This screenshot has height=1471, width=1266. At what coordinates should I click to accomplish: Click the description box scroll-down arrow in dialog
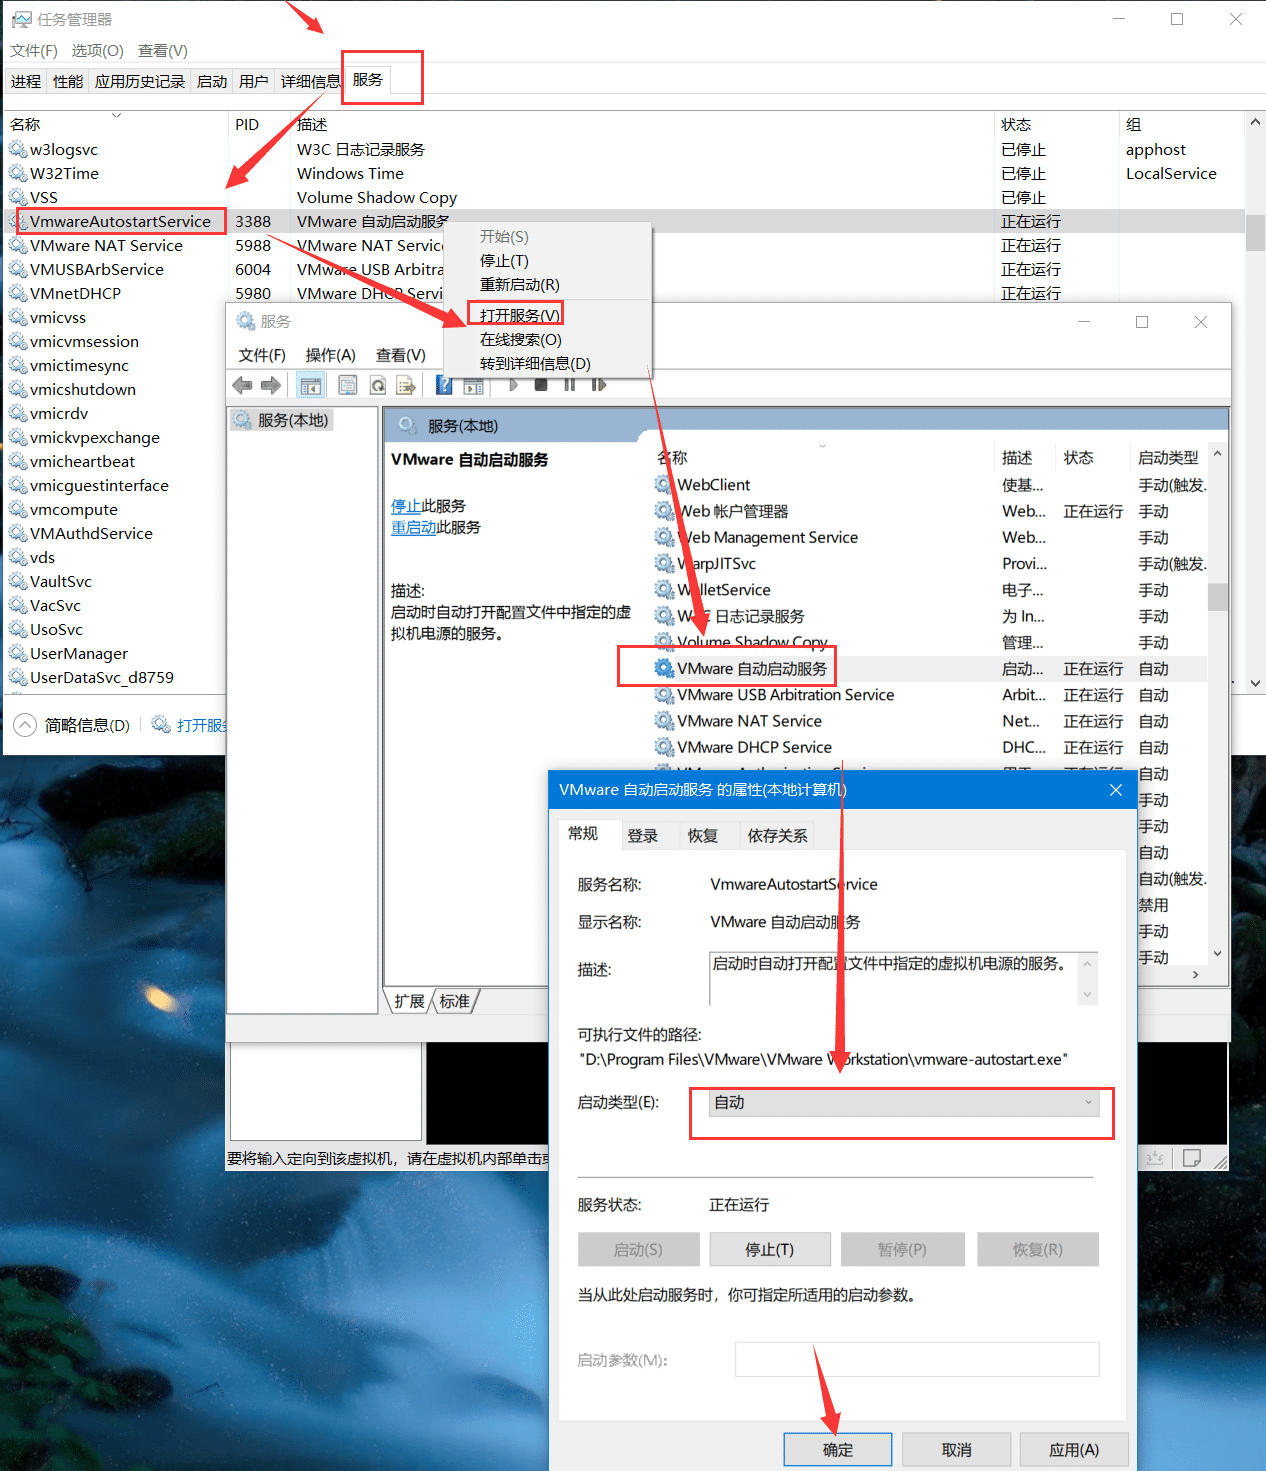pos(1087,994)
